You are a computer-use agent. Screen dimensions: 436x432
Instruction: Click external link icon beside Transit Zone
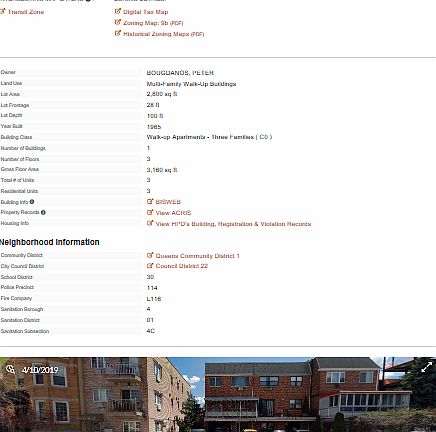(3, 11)
